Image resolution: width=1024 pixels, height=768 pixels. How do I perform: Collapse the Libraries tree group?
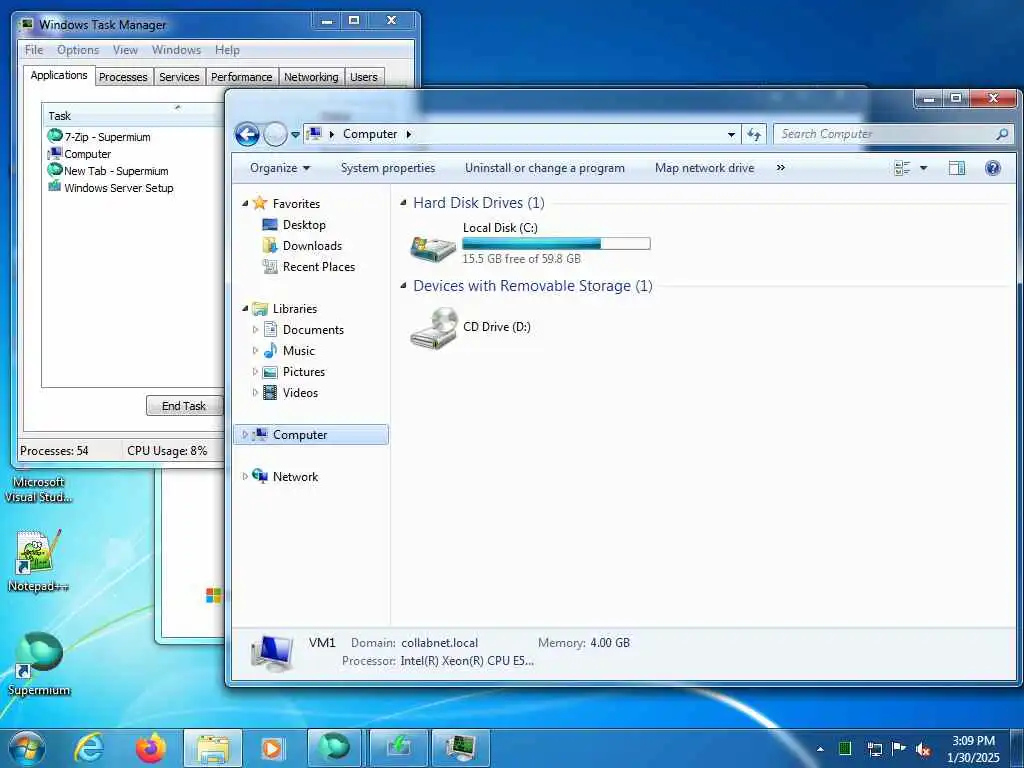(x=245, y=308)
